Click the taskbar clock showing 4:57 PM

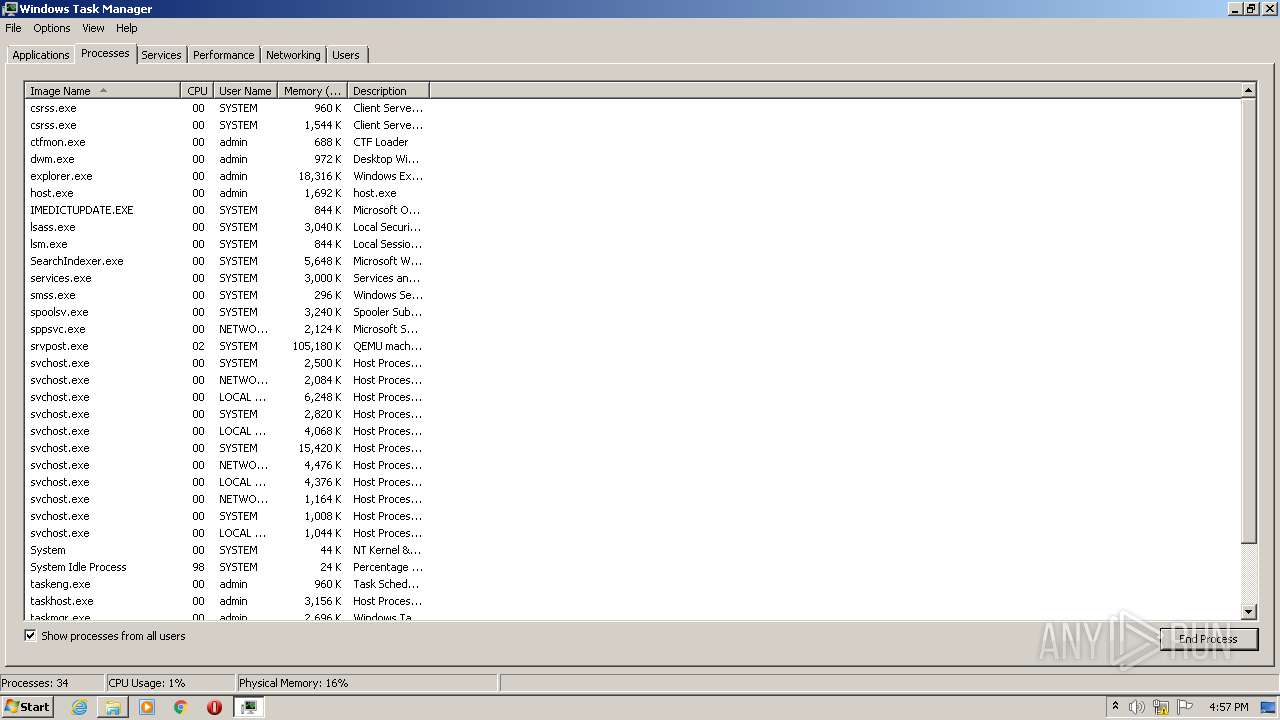(1228, 707)
